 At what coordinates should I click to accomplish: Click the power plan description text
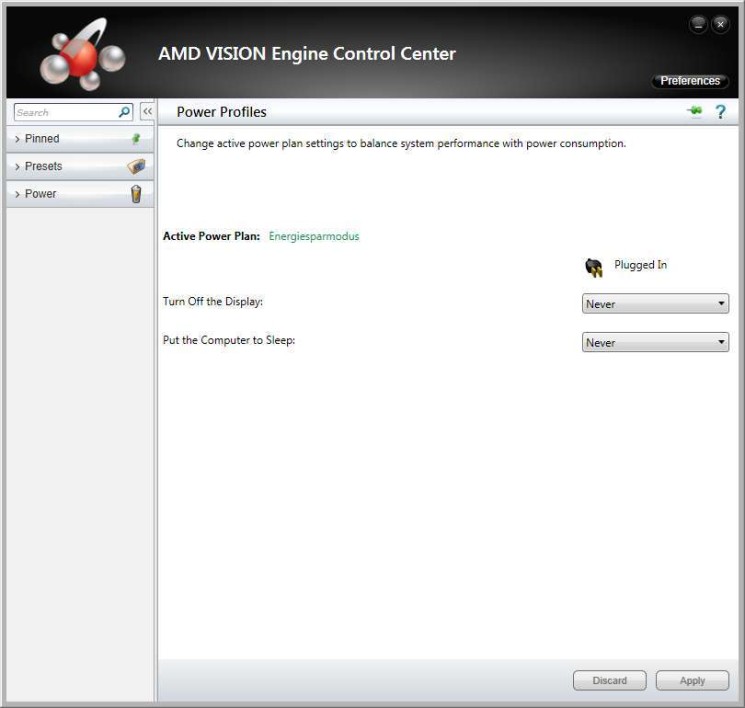(x=401, y=144)
